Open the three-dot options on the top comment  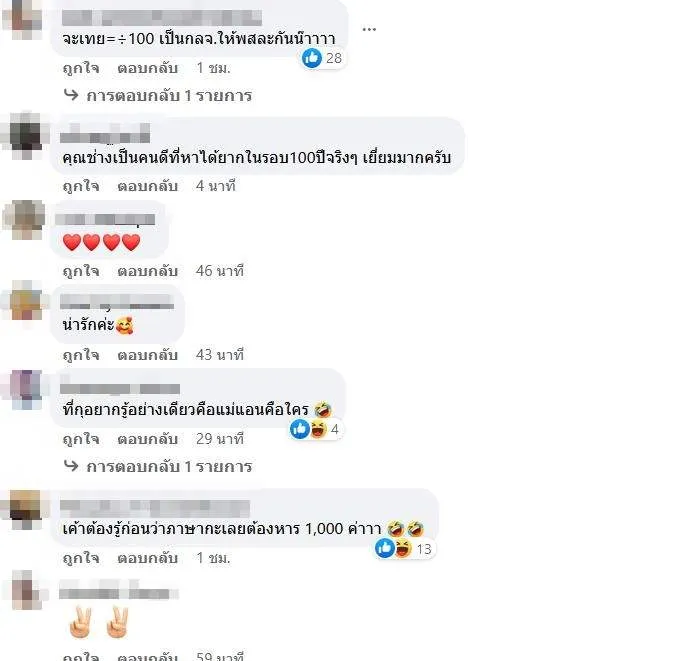coord(369,29)
